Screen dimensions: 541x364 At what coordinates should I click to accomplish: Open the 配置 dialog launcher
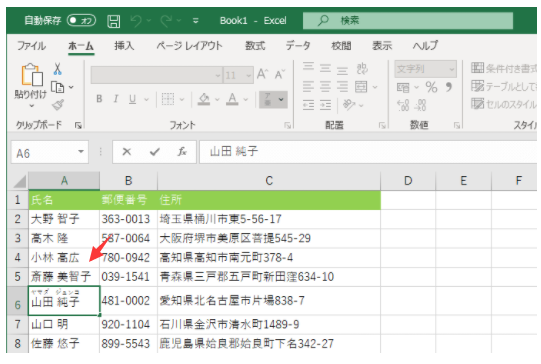click(x=382, y=126)
